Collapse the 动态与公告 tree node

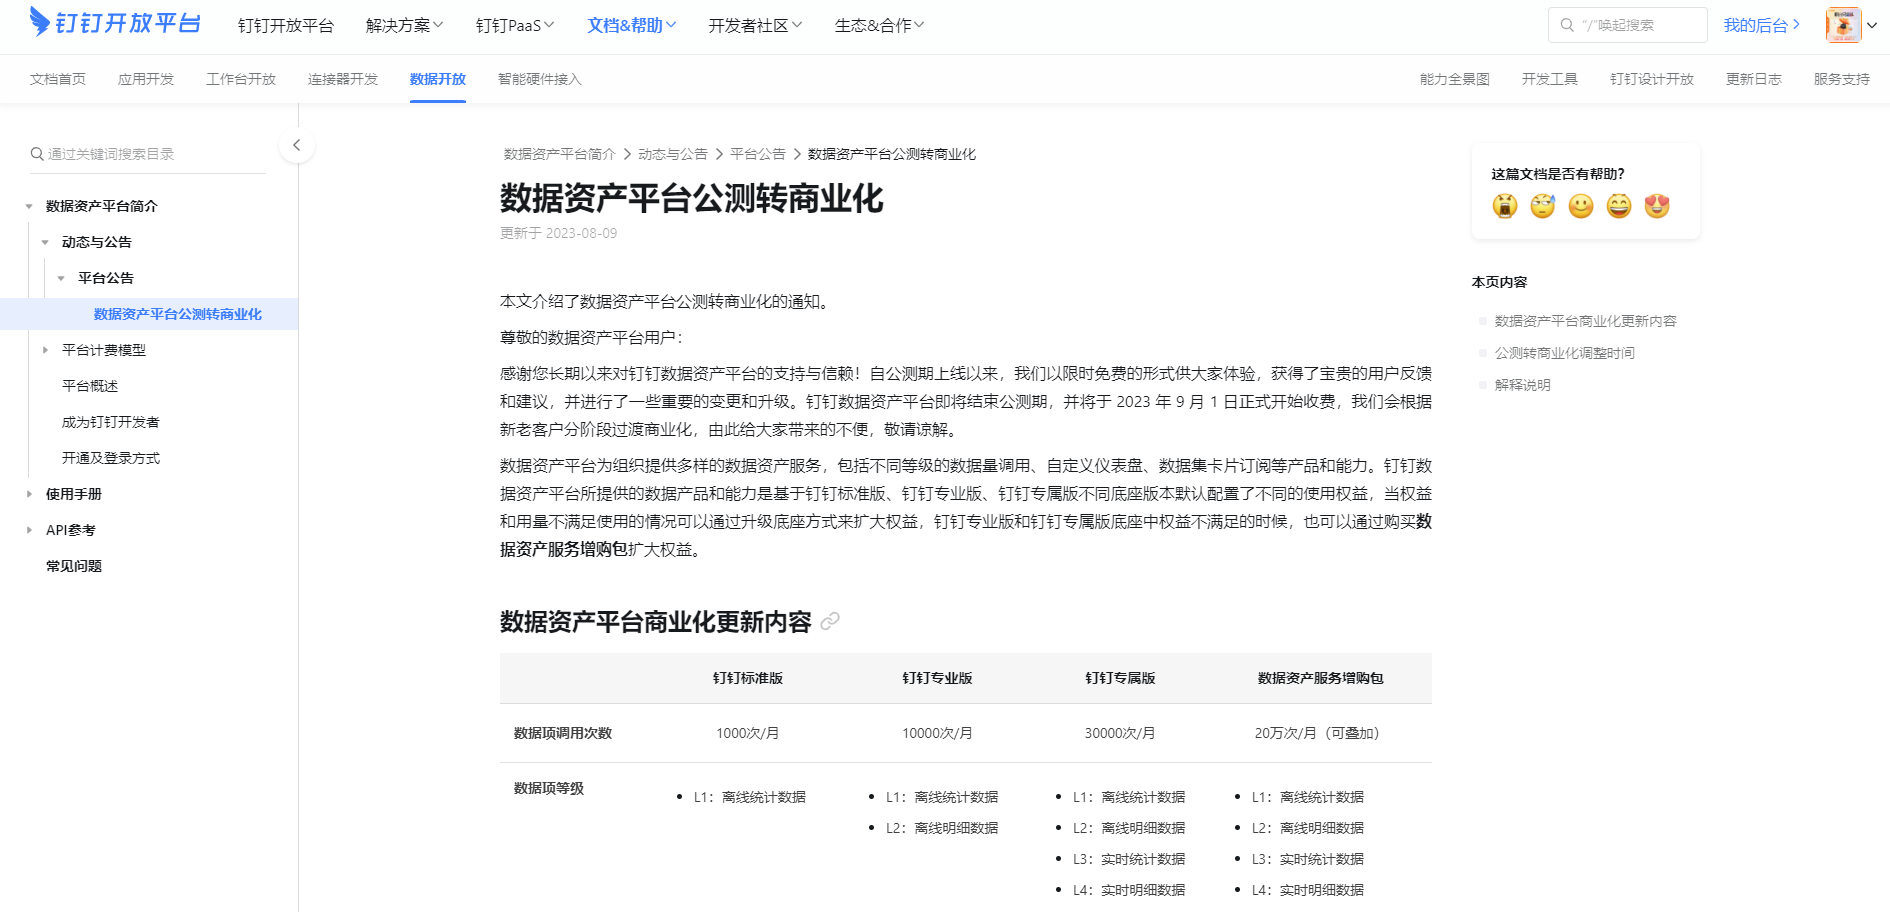(x=45, y=242)
